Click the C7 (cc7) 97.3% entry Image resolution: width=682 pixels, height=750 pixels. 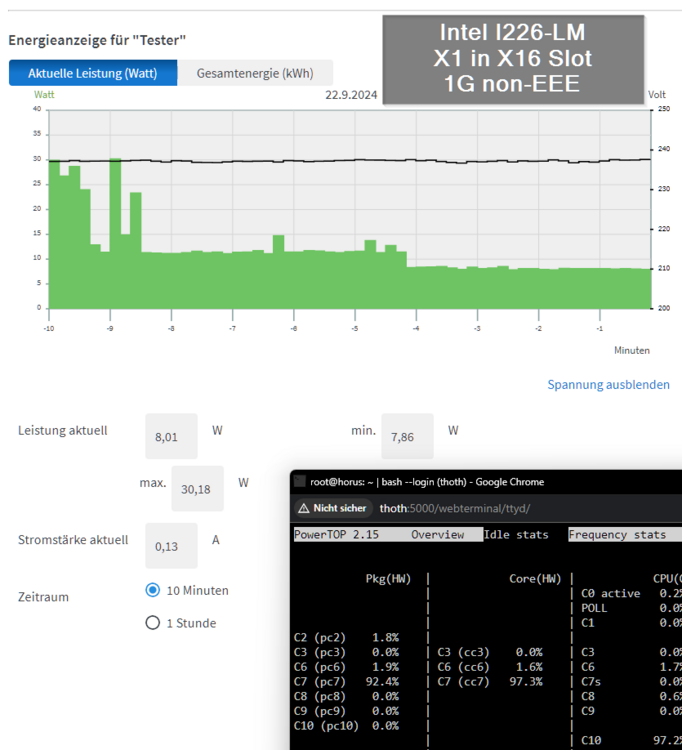(490, 682)
